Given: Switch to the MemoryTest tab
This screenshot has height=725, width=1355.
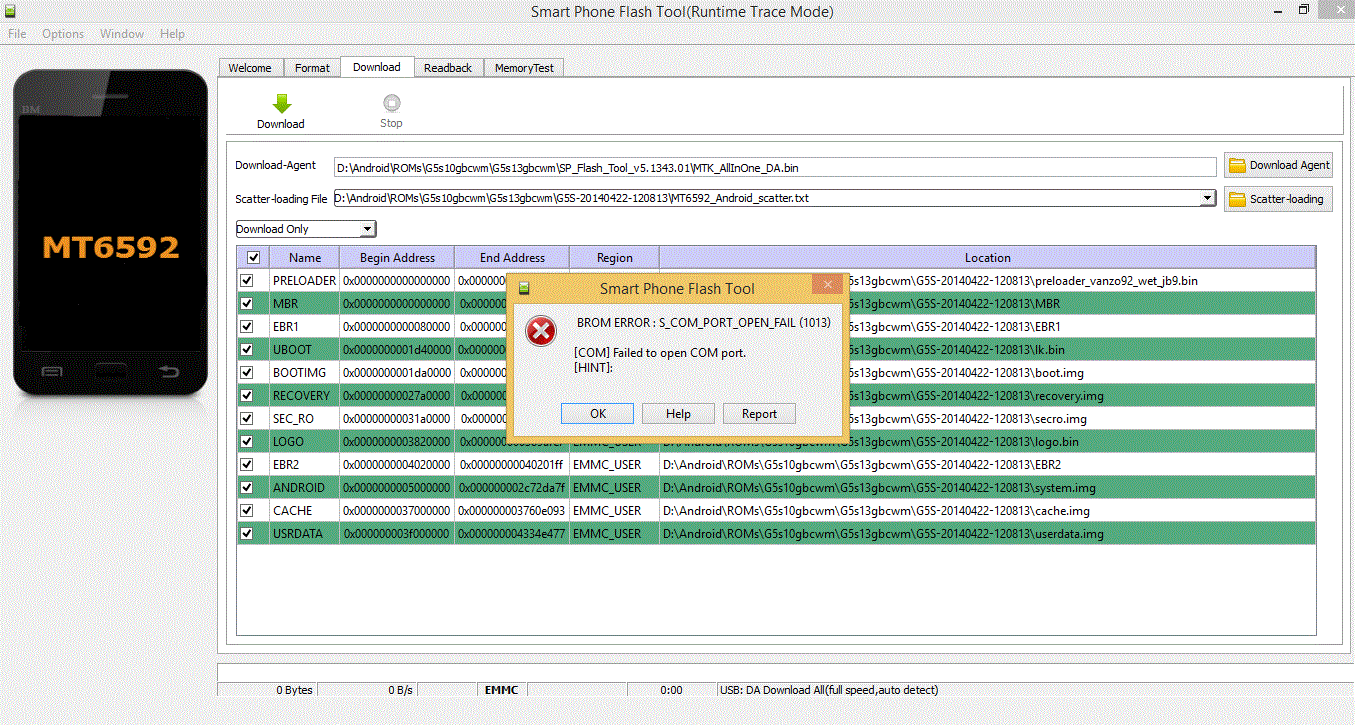Looking at the screenshot, I should [x=524, y=68].
